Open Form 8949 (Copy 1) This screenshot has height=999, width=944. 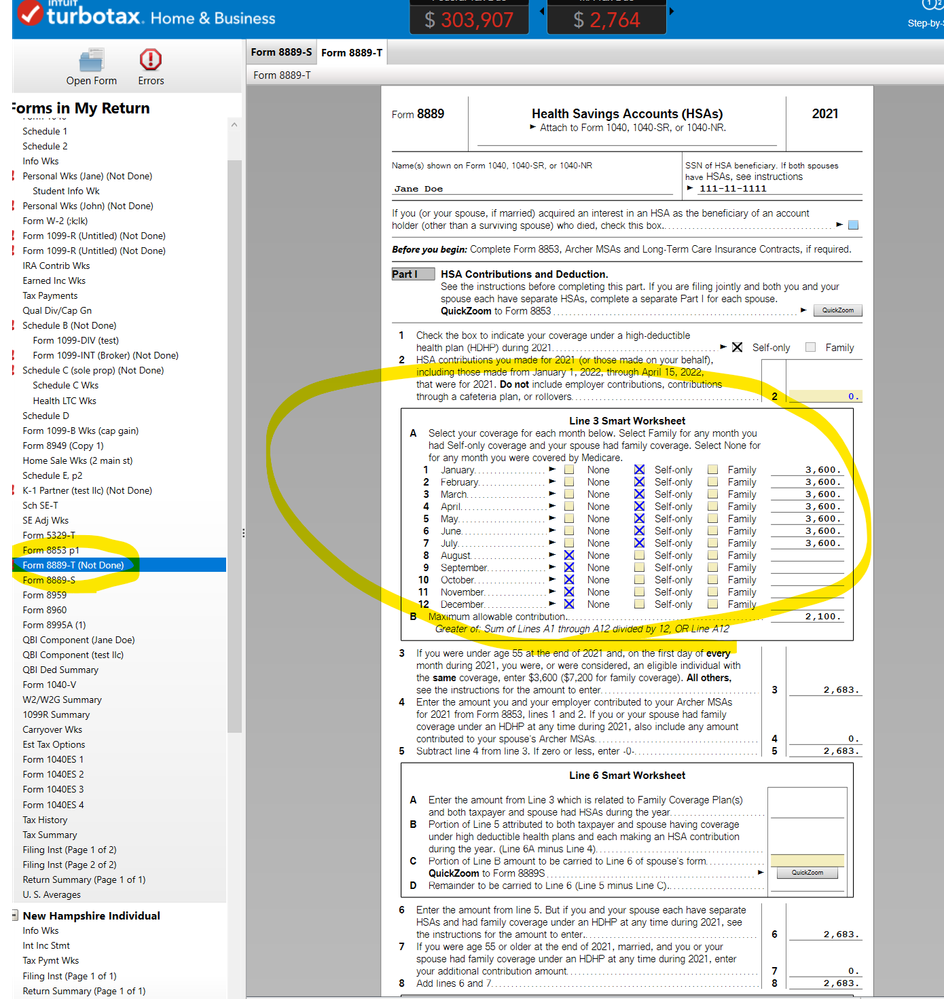[x=63, y=445]
